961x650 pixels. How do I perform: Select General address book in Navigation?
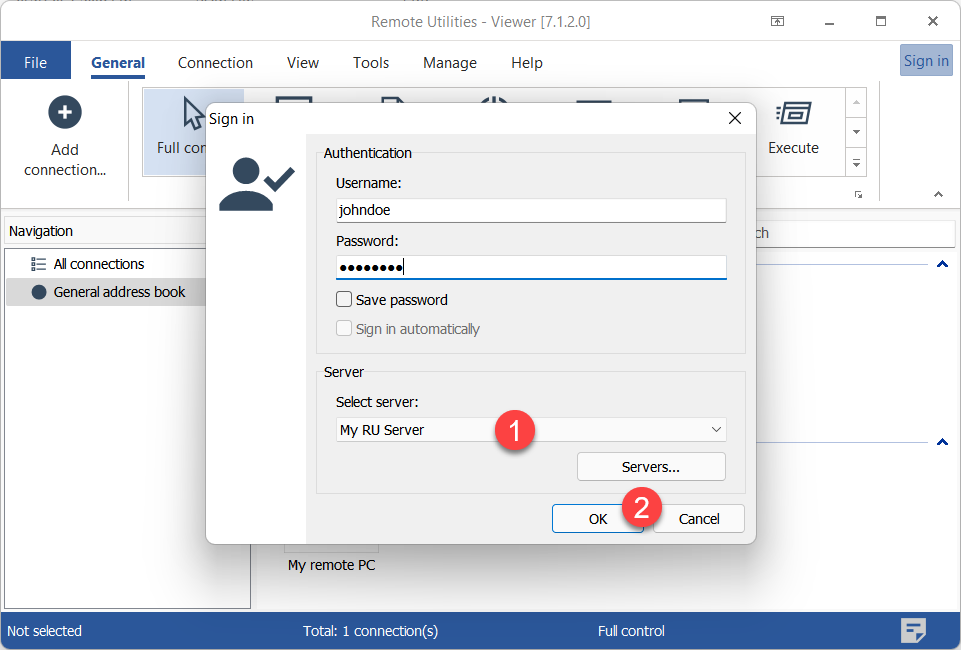pos(119,292)
